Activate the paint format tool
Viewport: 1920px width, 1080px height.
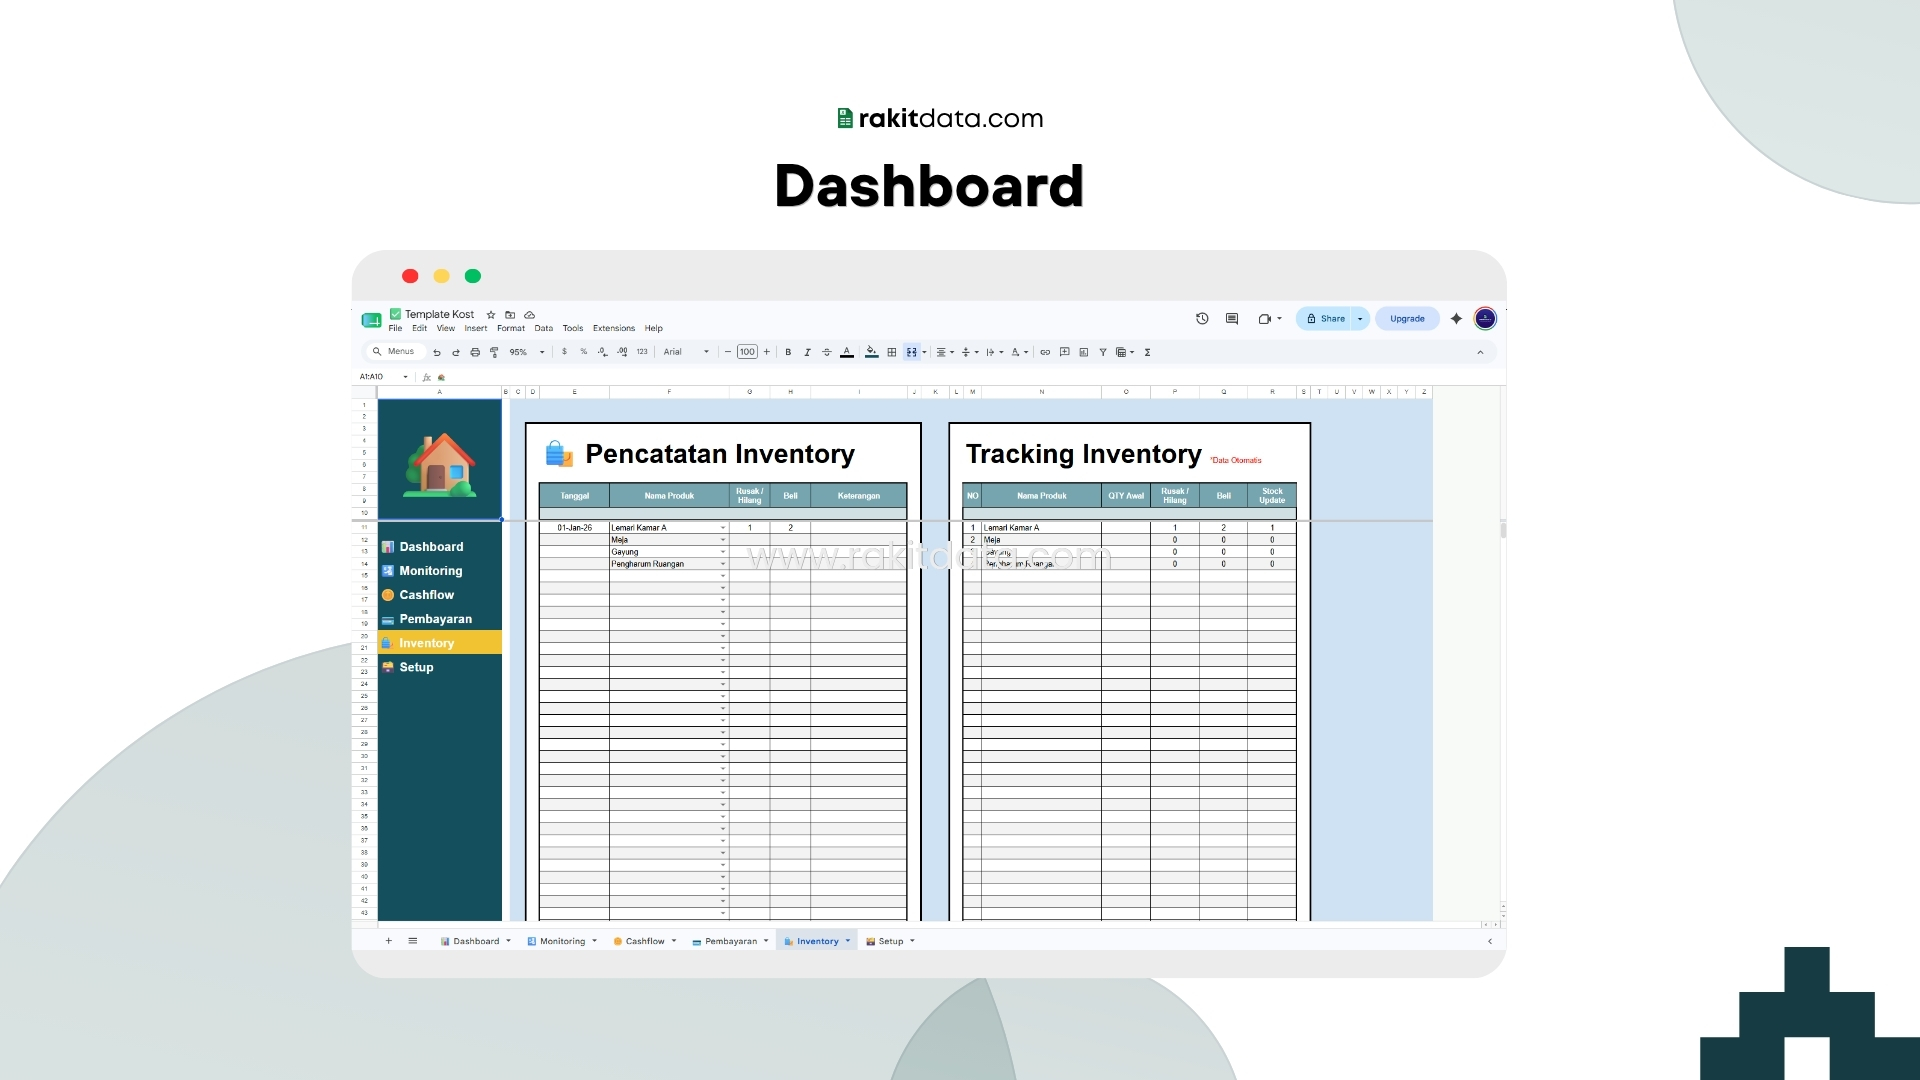tap(494, 352)
